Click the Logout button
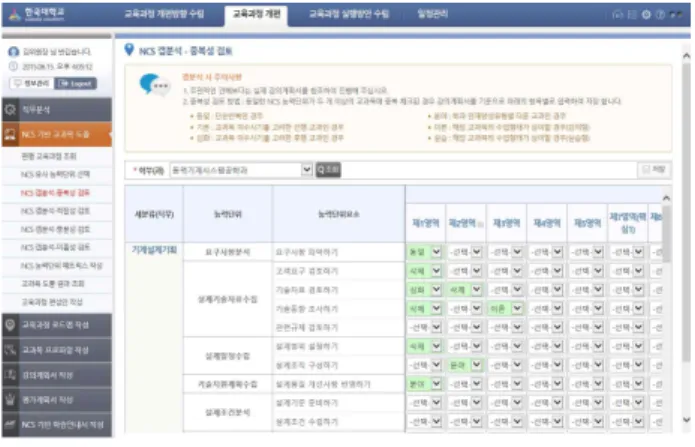 [75, 83]
